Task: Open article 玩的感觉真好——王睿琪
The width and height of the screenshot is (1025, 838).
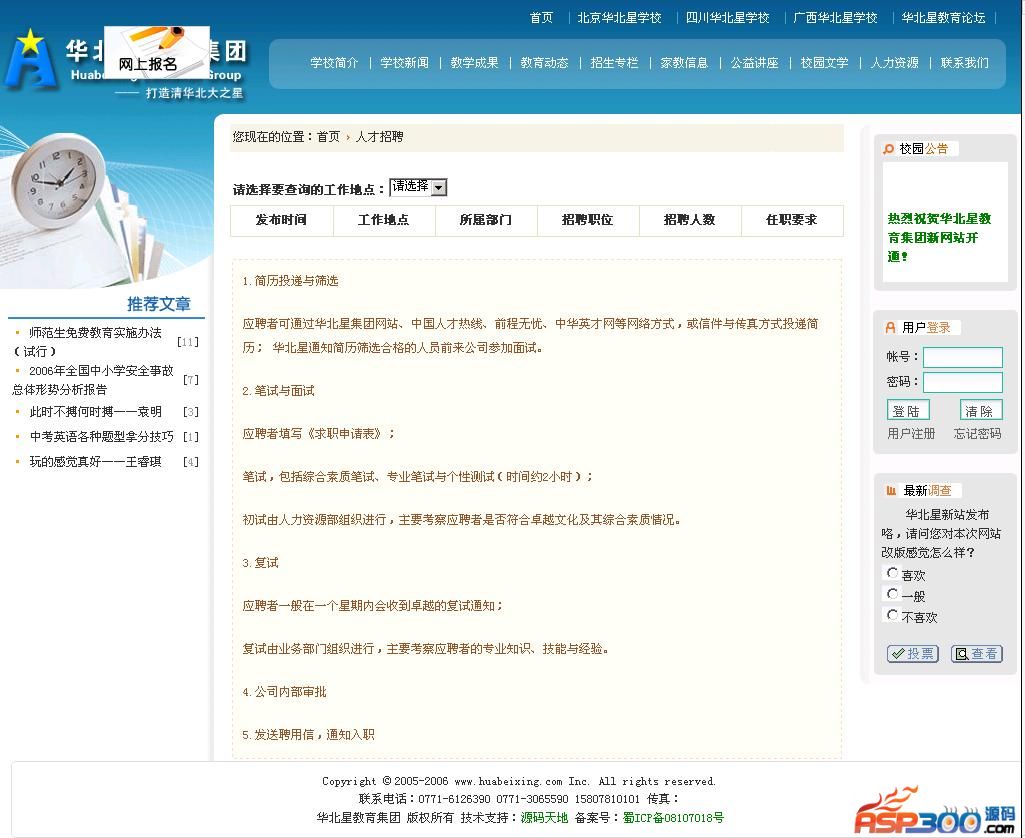Action: [x=95, y=461]
